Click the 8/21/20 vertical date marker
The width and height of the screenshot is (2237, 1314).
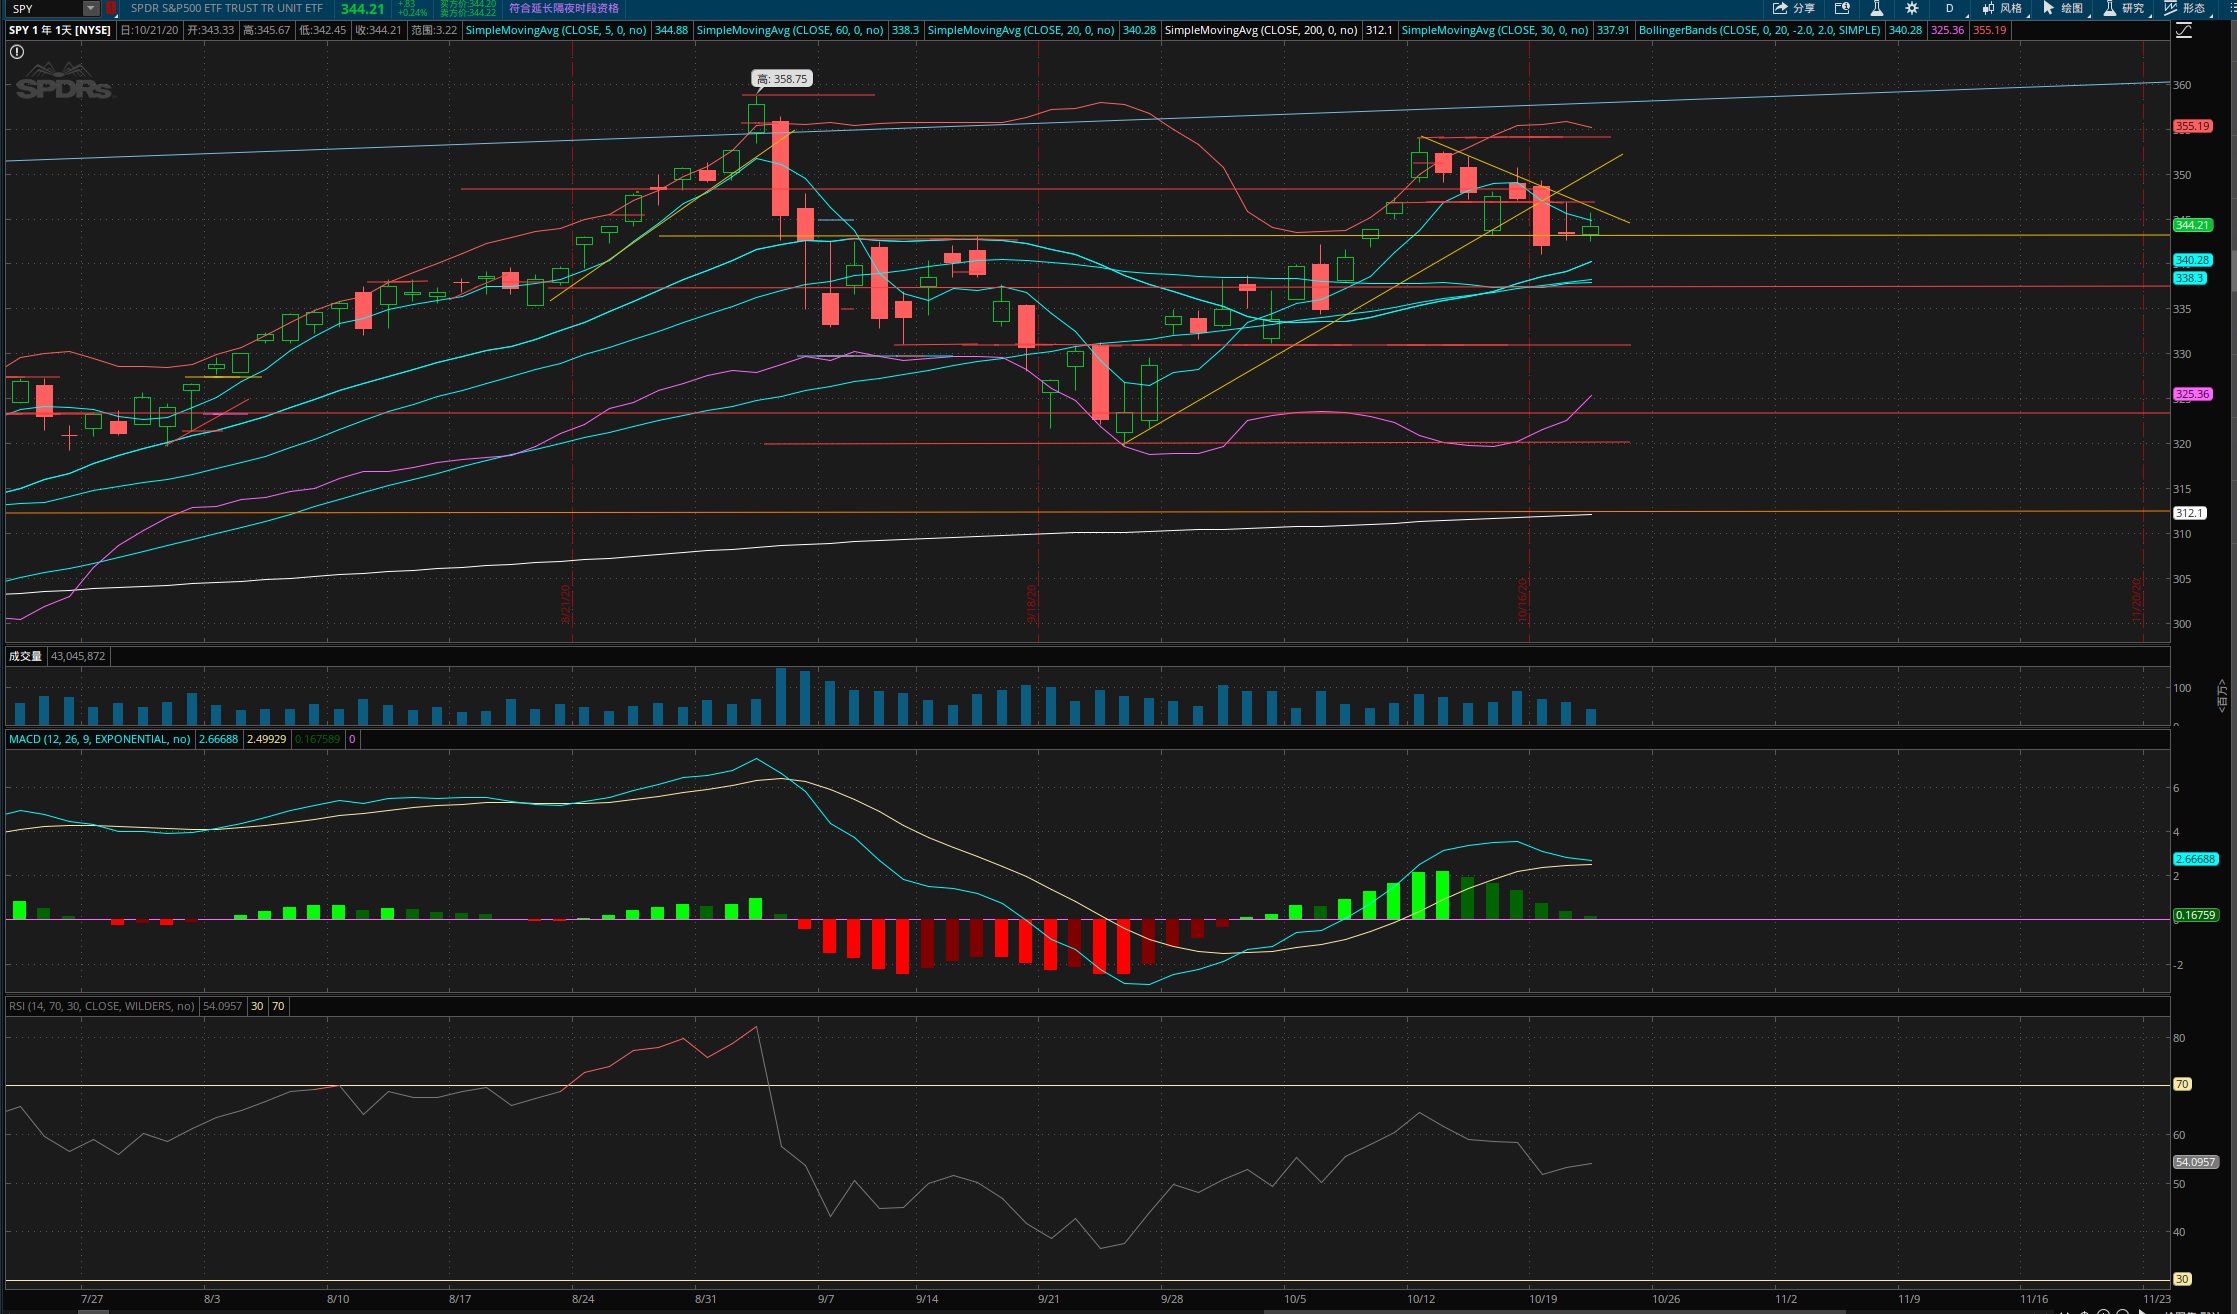click(x=566, y=604)
